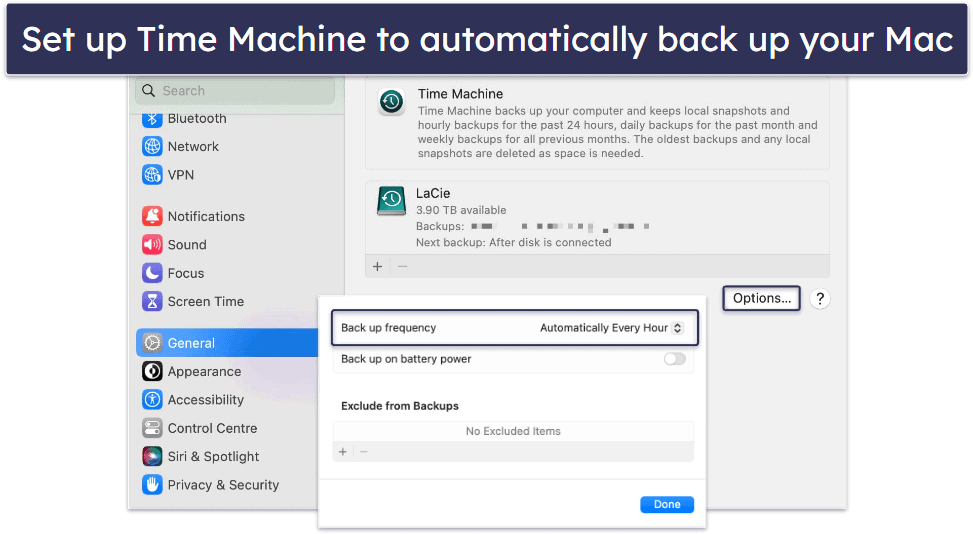This screenshot has width=973, height=534.
Task: Click the Focus moon icon
Action: pyautogui.click(x=152, y=273)
